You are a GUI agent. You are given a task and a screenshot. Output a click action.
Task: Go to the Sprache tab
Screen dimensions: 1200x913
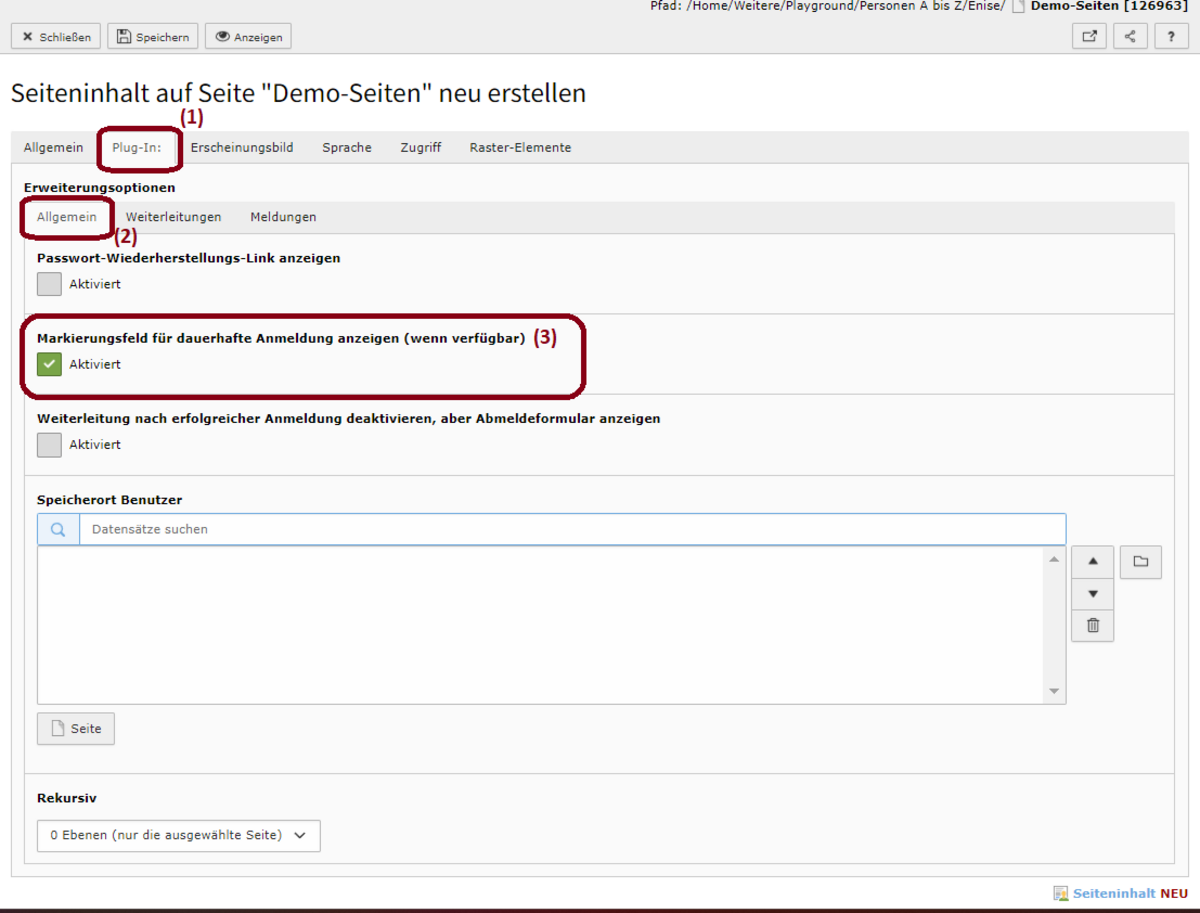347,148
